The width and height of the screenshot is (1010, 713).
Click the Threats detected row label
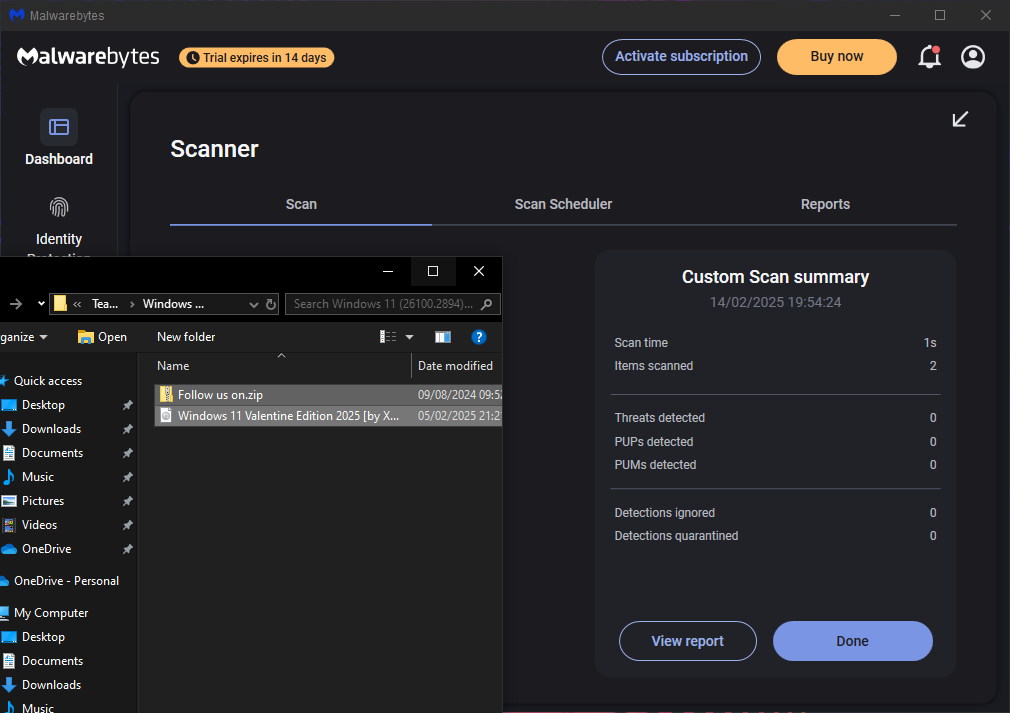click(x=660, y=417)
